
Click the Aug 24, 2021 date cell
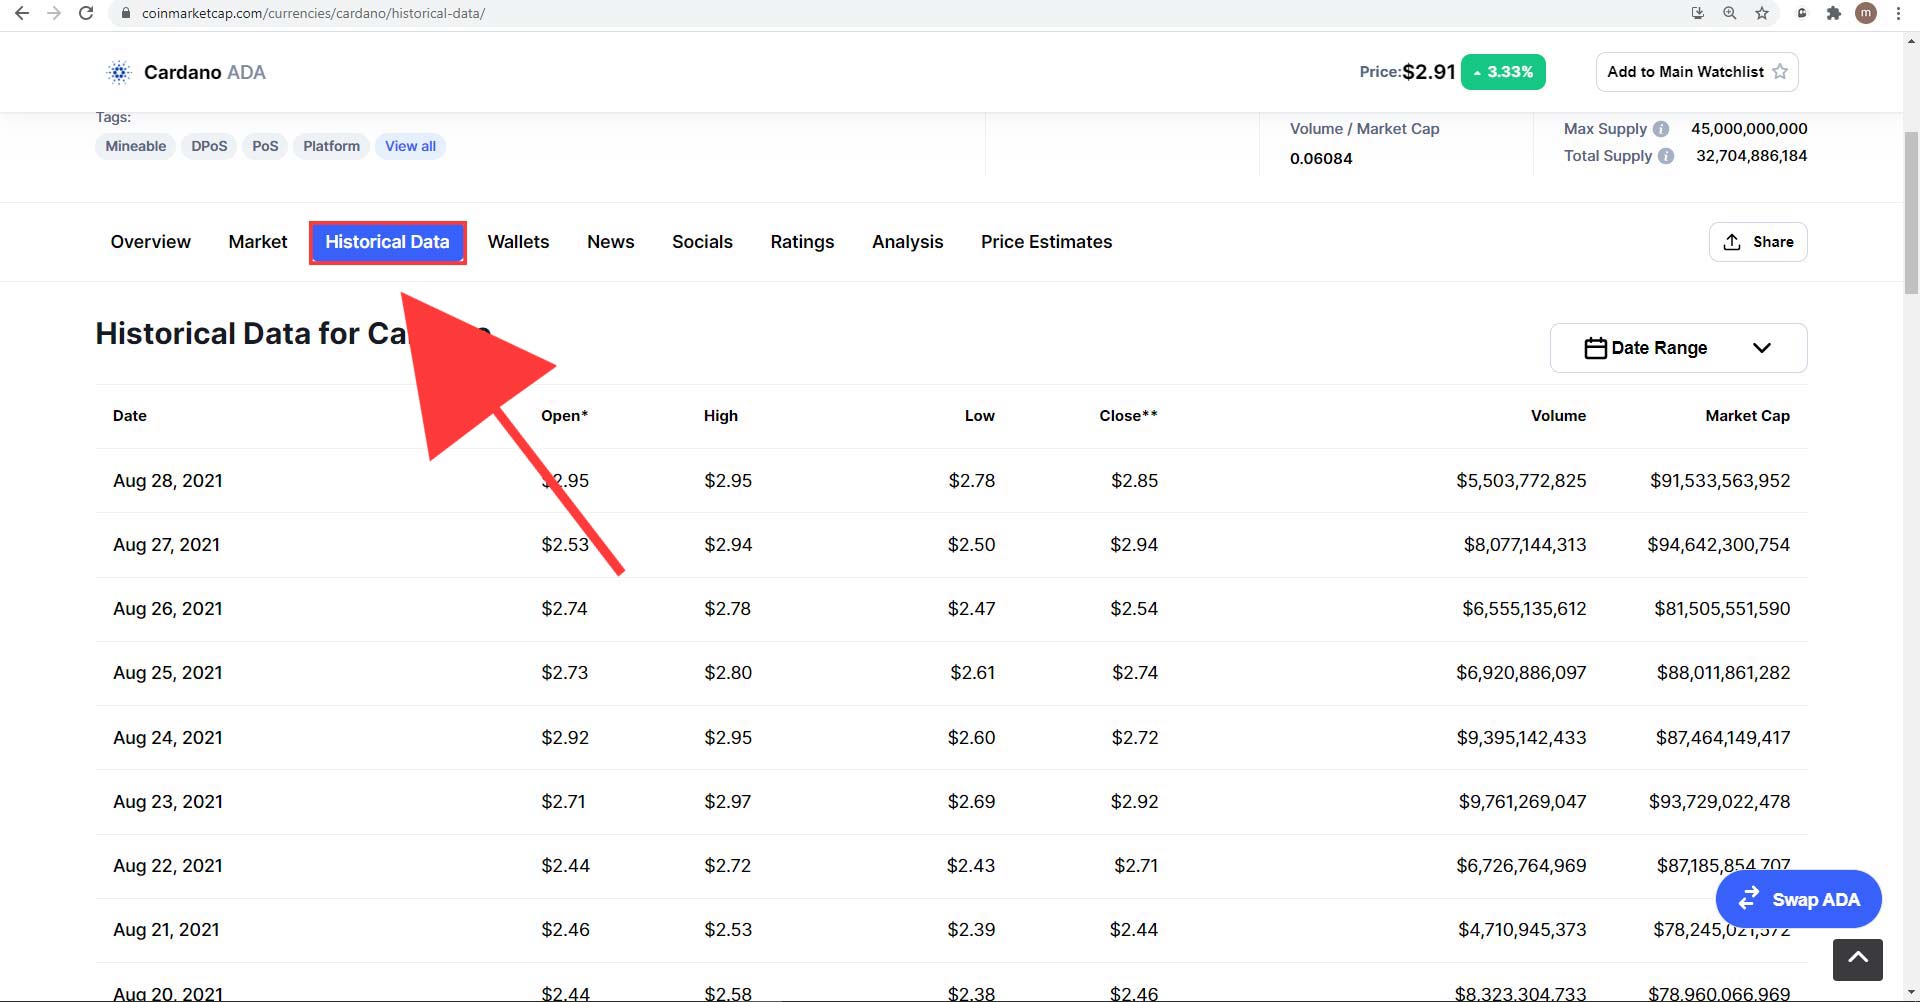click(168, 738)
